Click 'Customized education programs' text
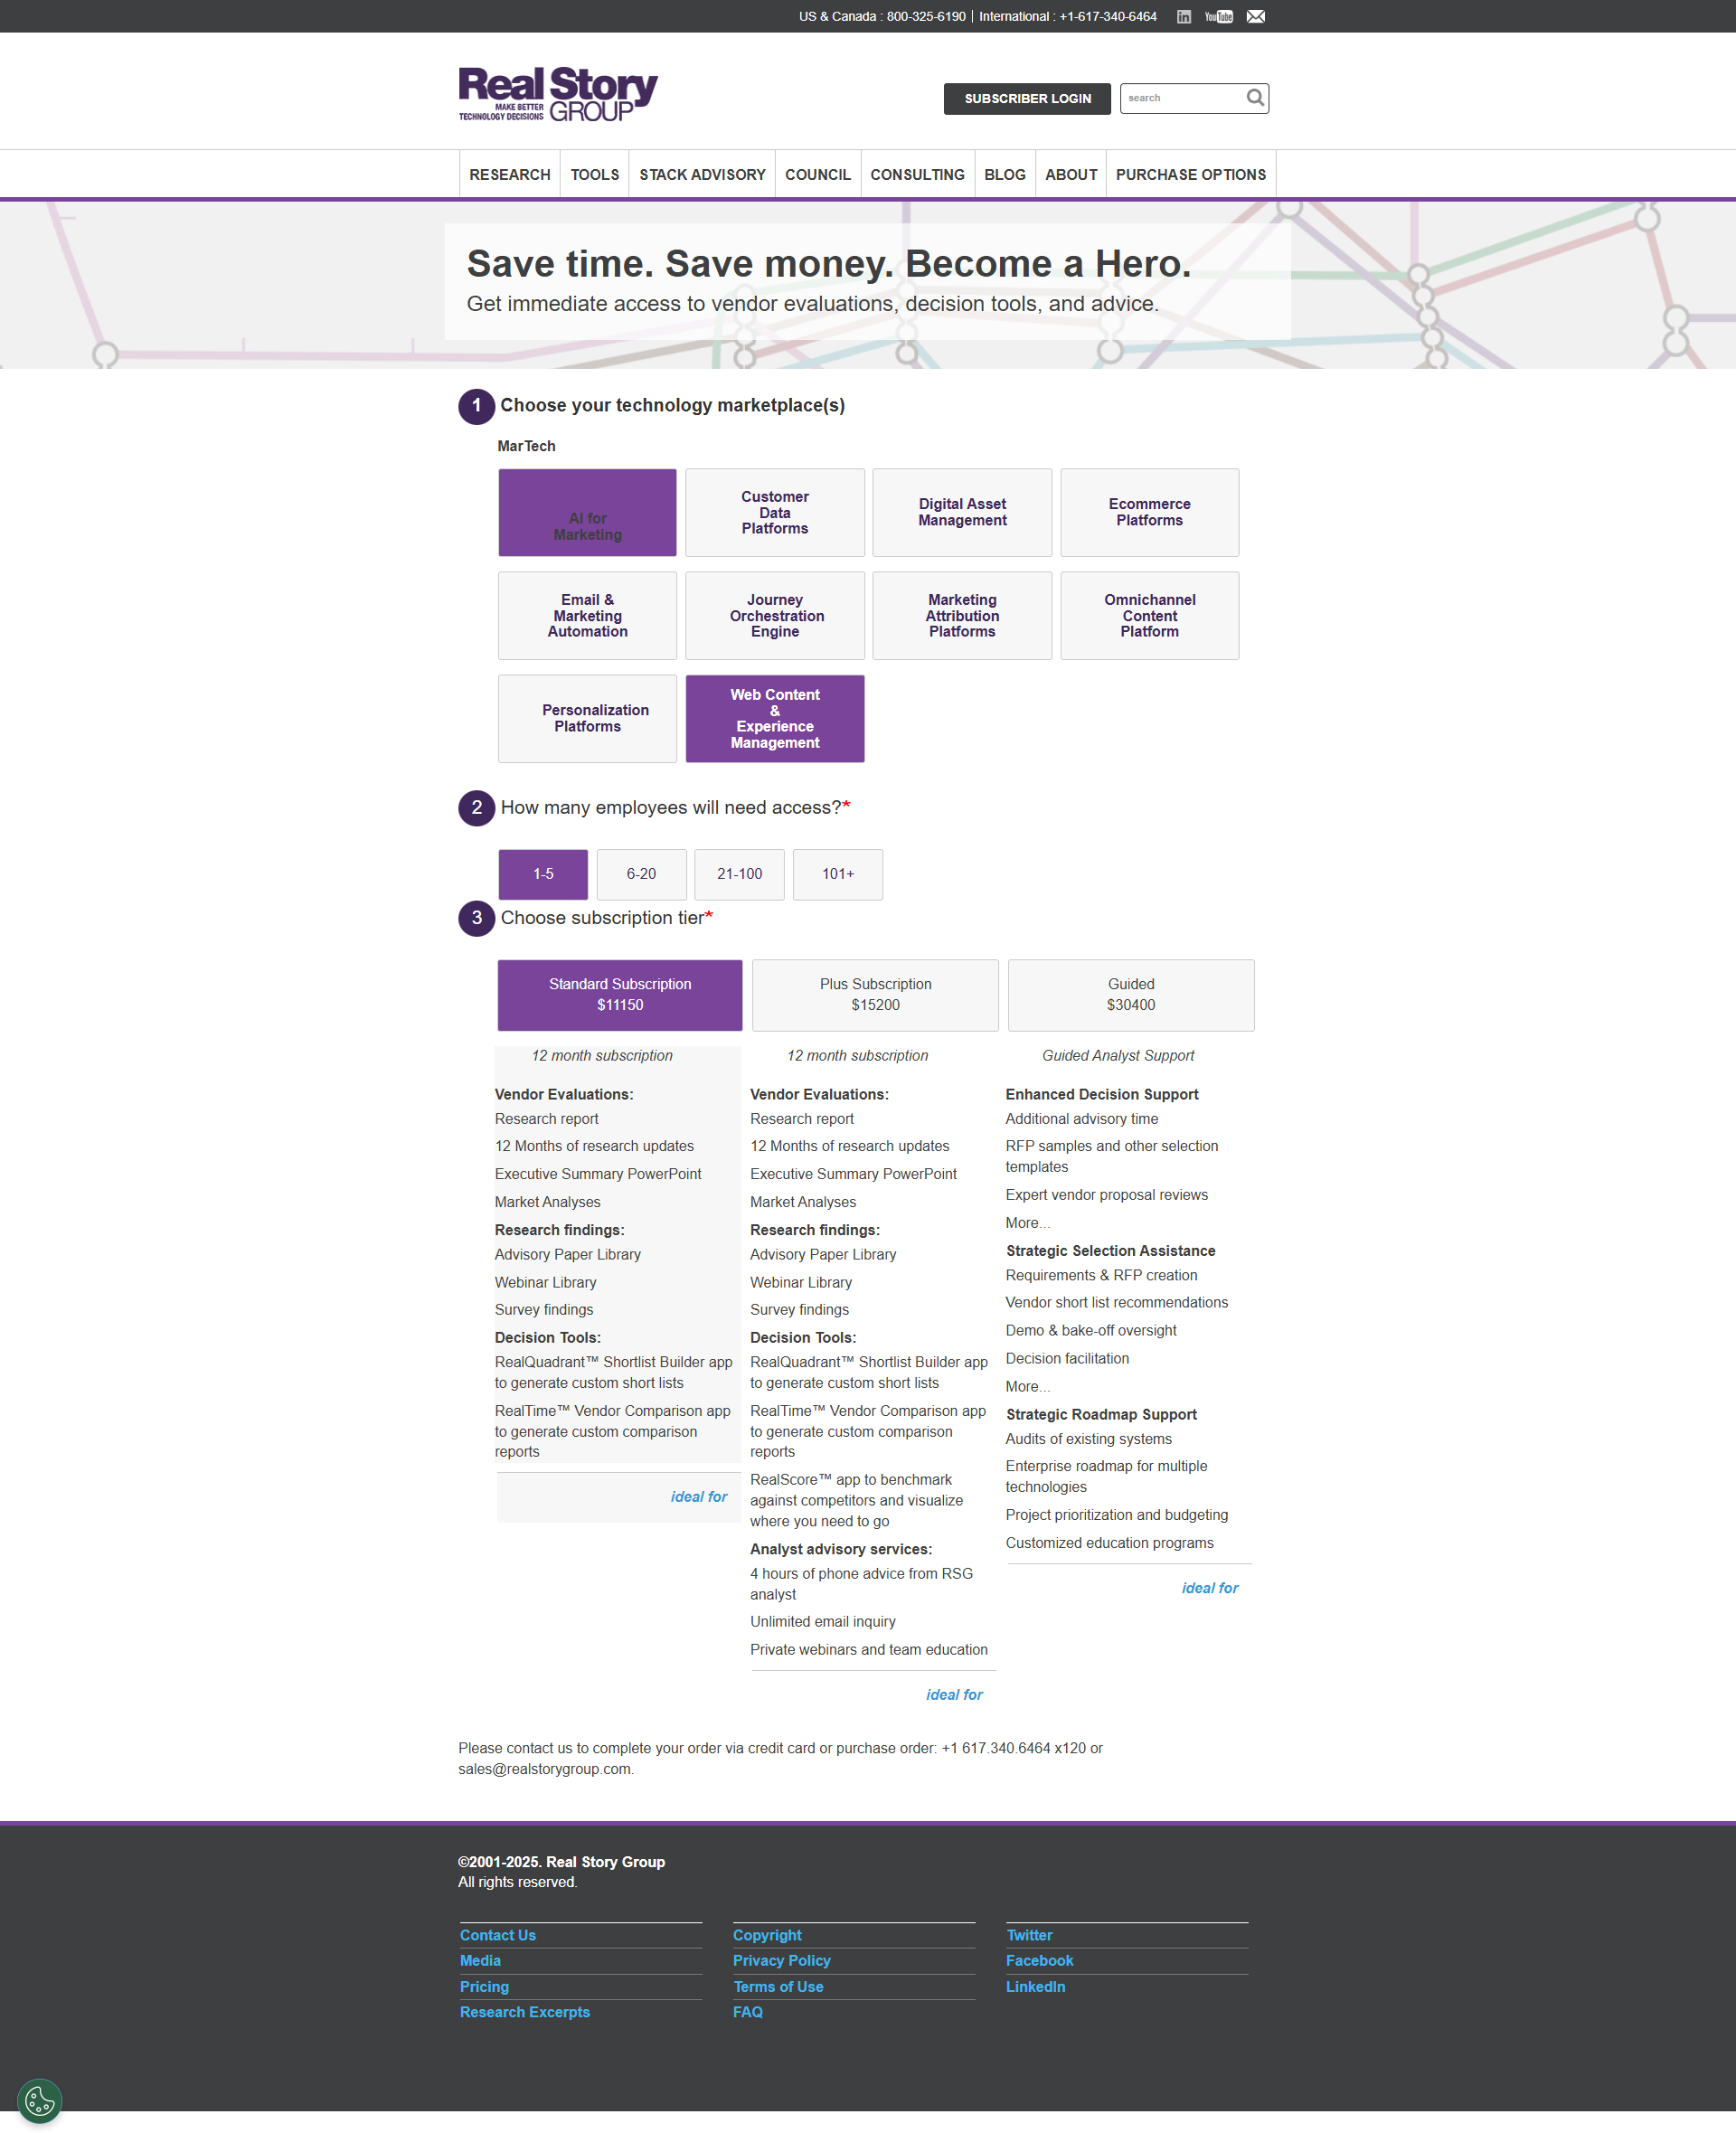 click(x=1109, y=1543)
